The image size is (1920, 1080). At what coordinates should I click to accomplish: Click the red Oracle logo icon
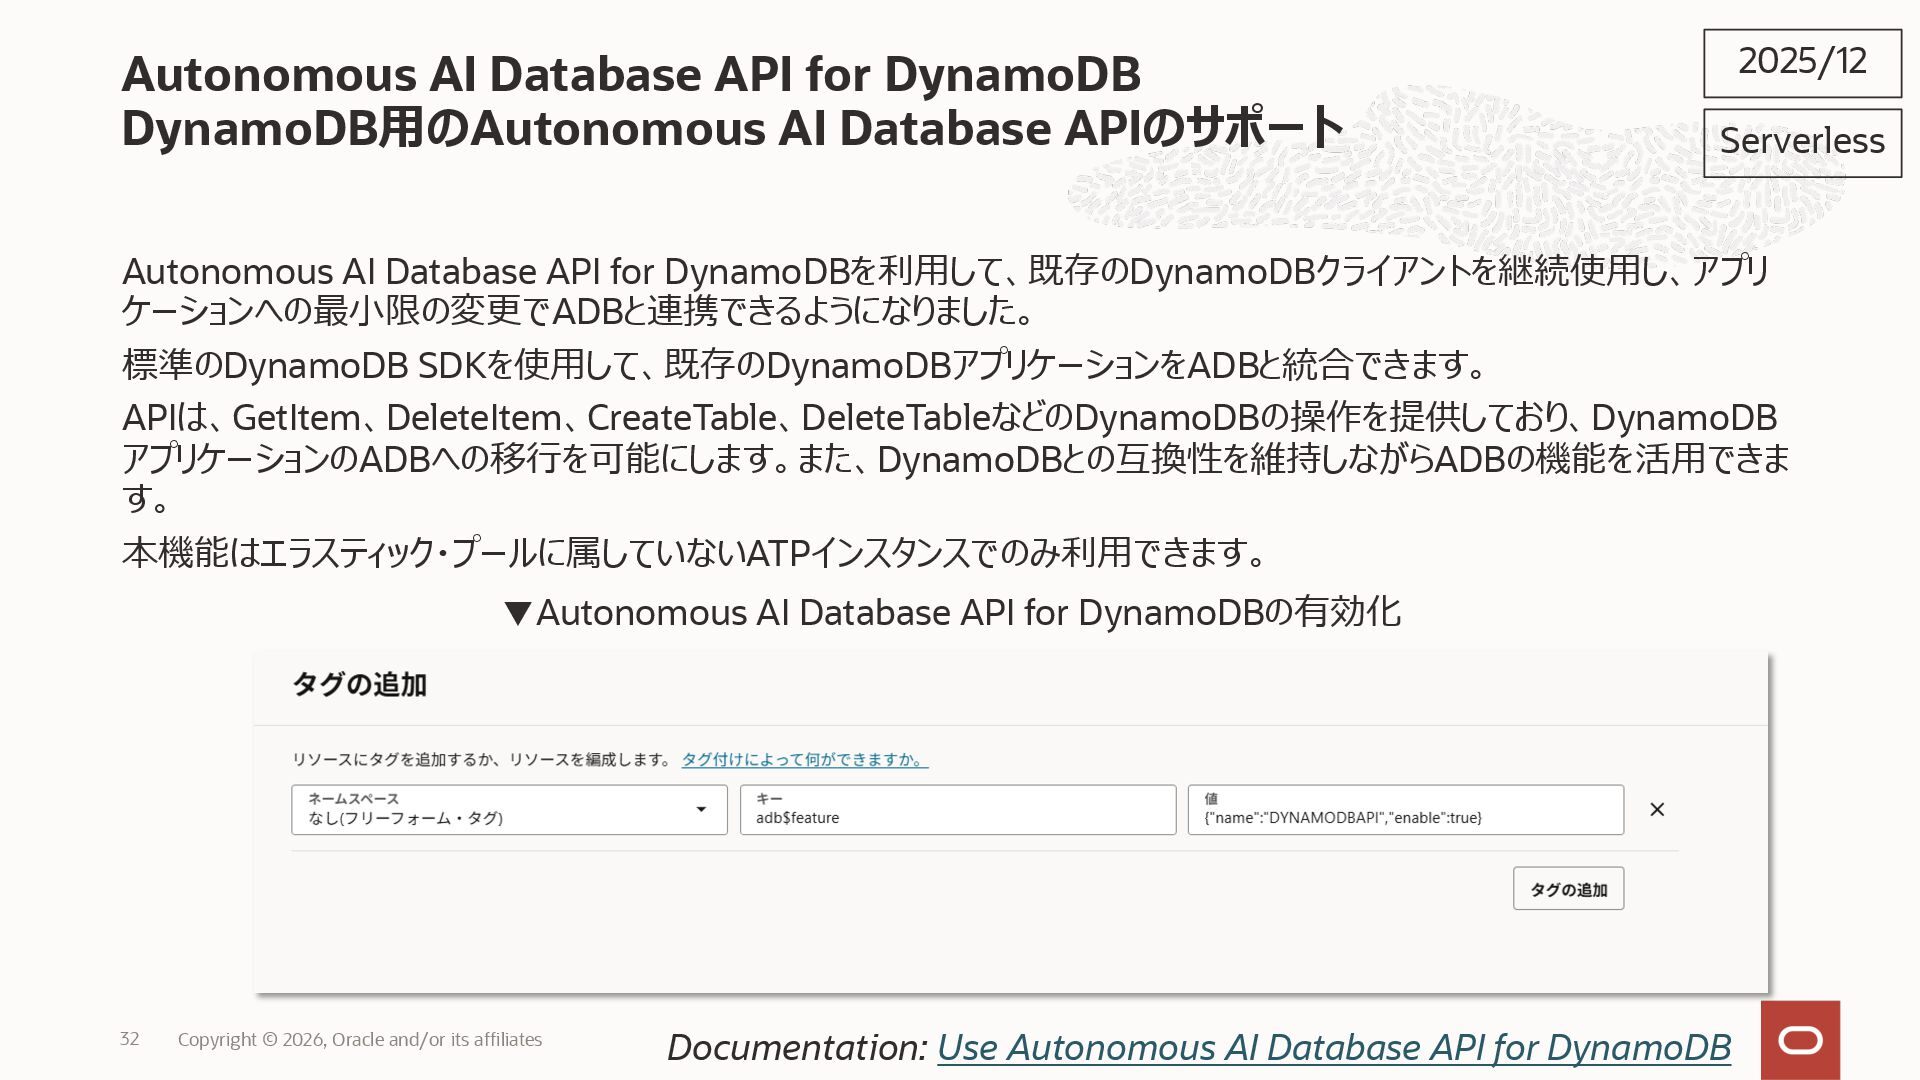click(1800, 1040)
